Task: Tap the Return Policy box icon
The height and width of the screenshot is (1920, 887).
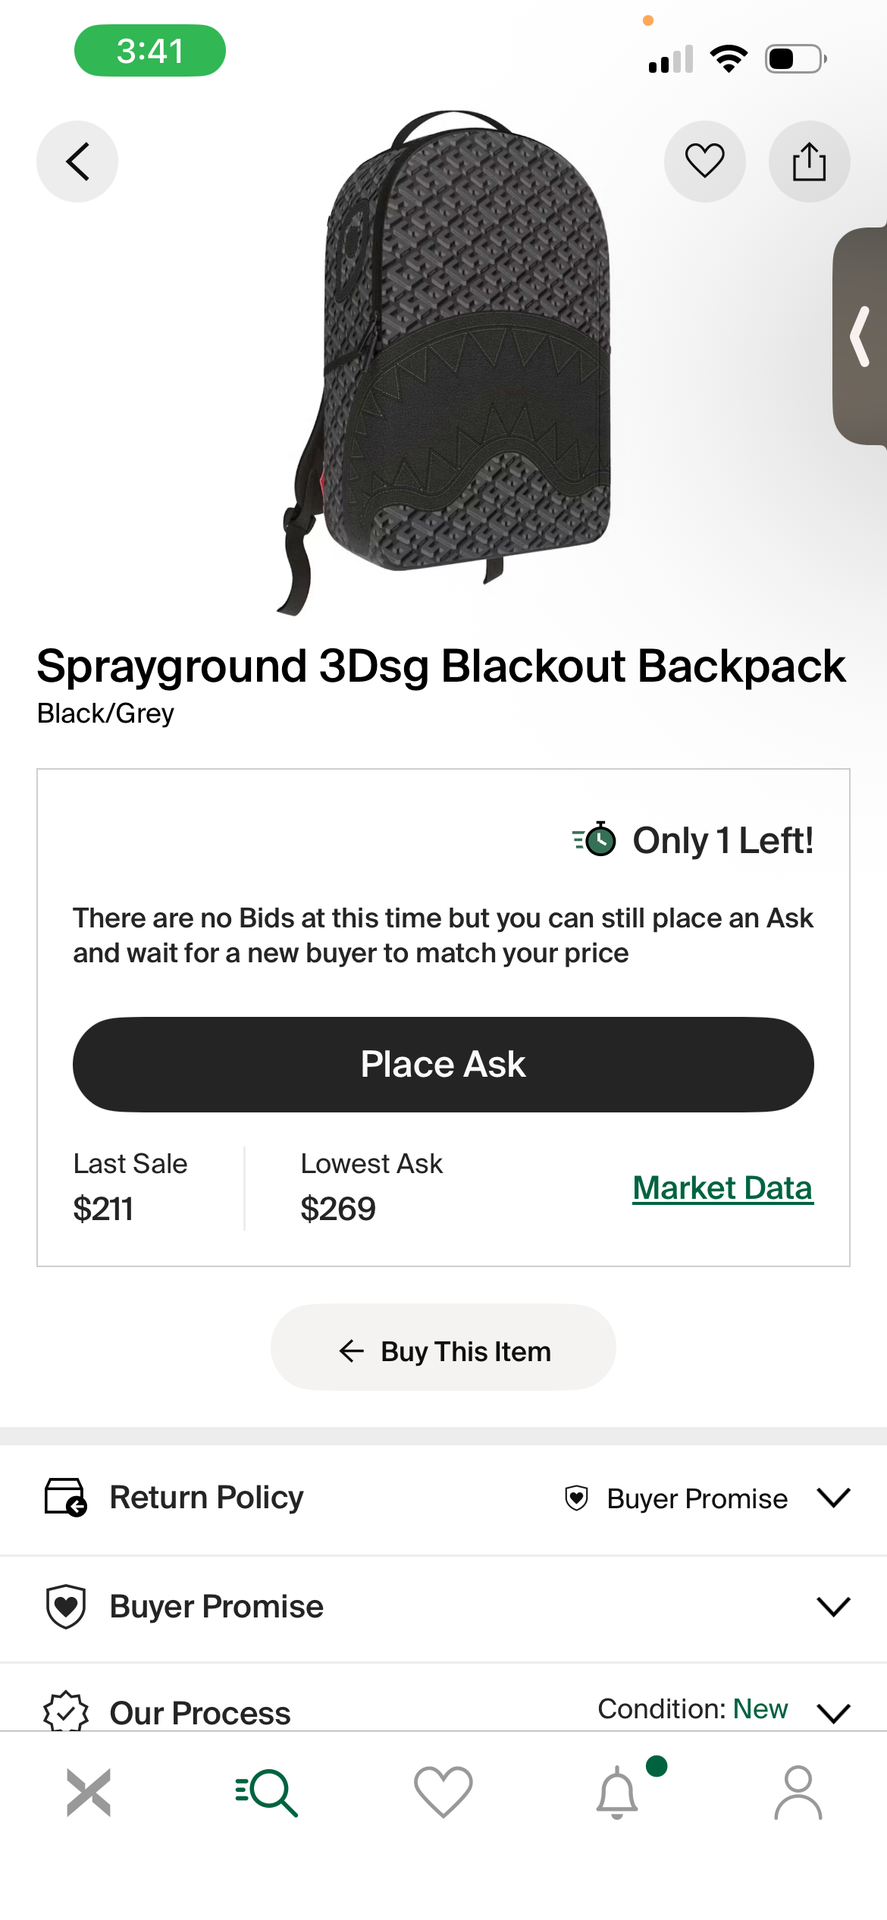Action: click(x=65, y=1497)
